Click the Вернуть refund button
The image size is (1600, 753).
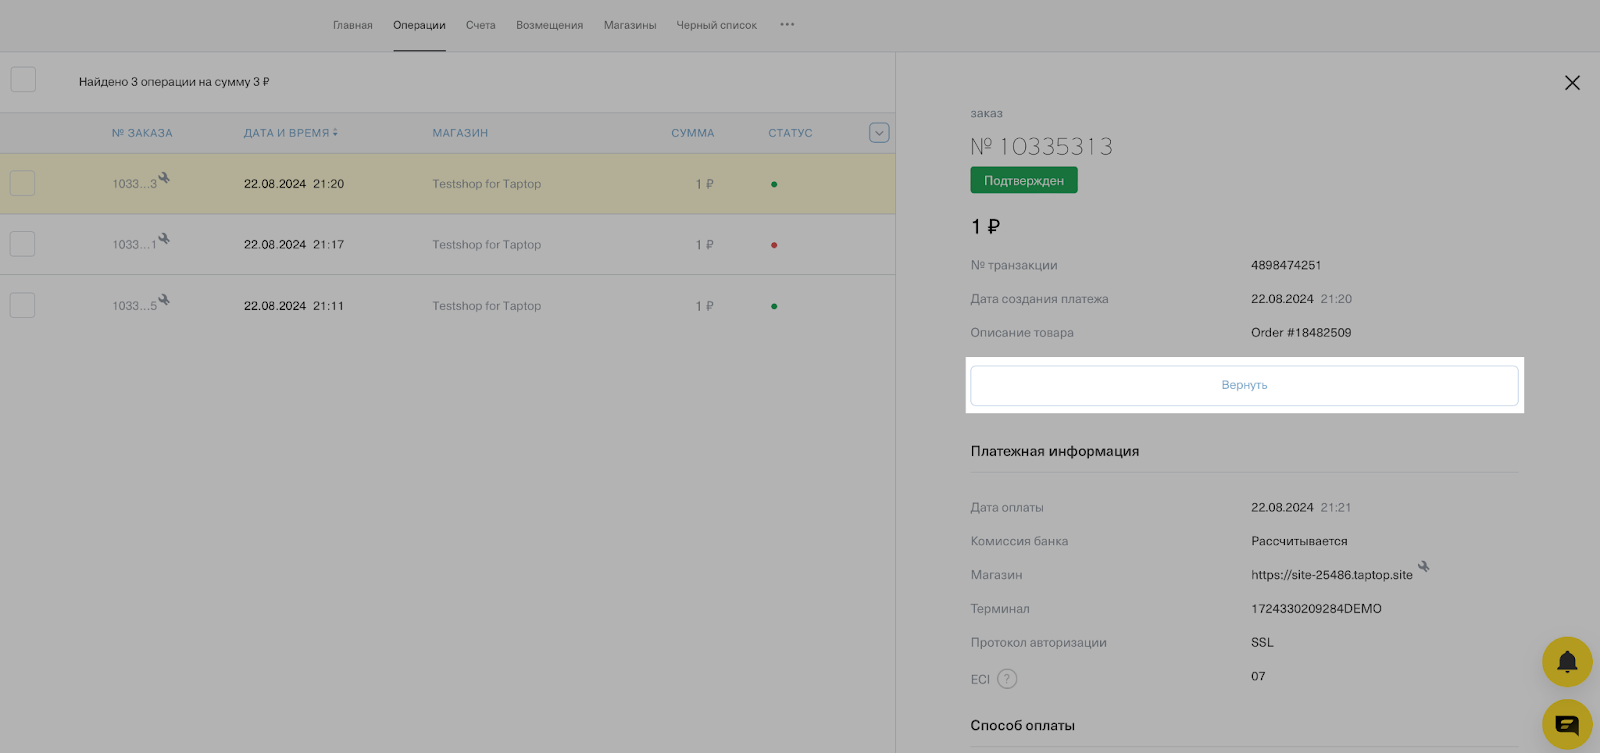point(1244,385)
